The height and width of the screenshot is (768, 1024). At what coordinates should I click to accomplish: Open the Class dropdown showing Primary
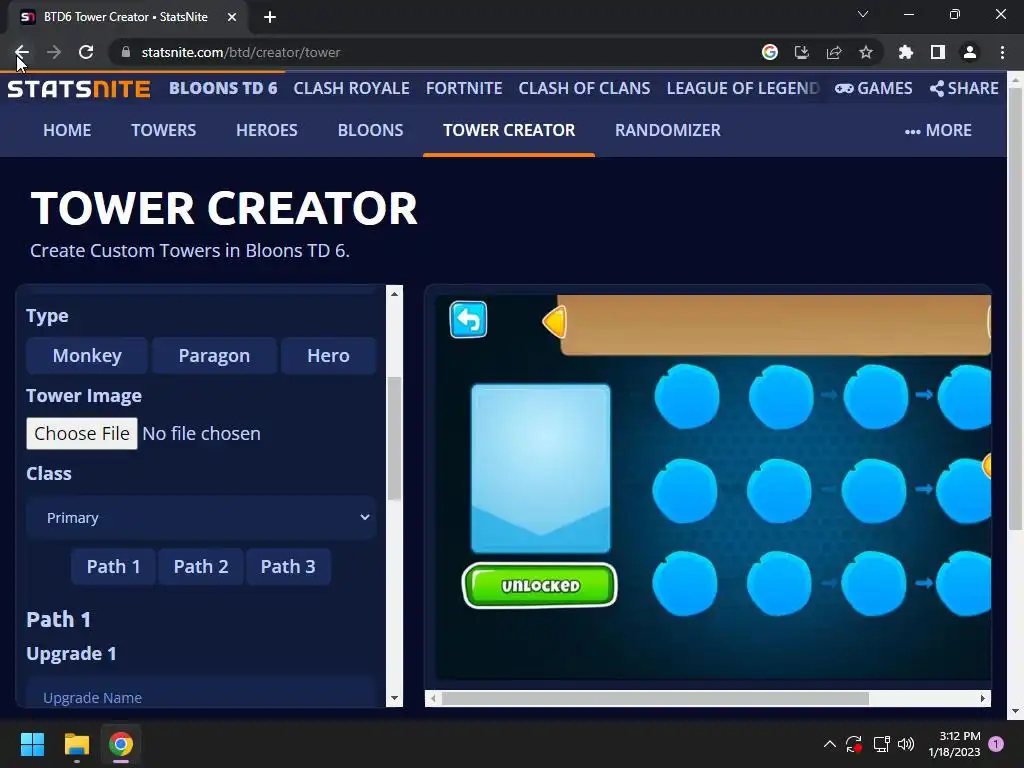201,517
